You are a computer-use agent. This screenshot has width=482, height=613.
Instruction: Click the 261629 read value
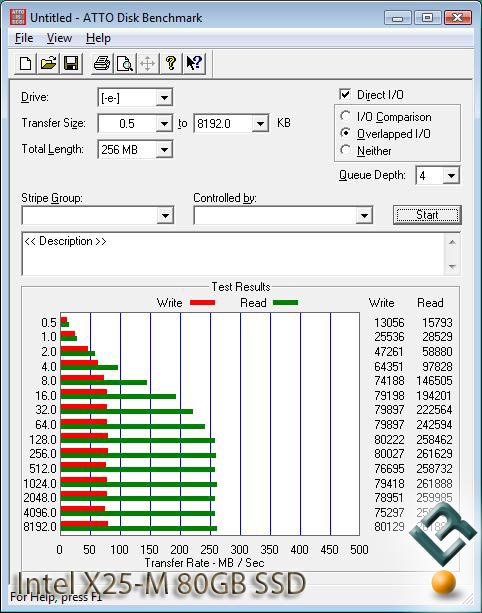click(434, 454)
